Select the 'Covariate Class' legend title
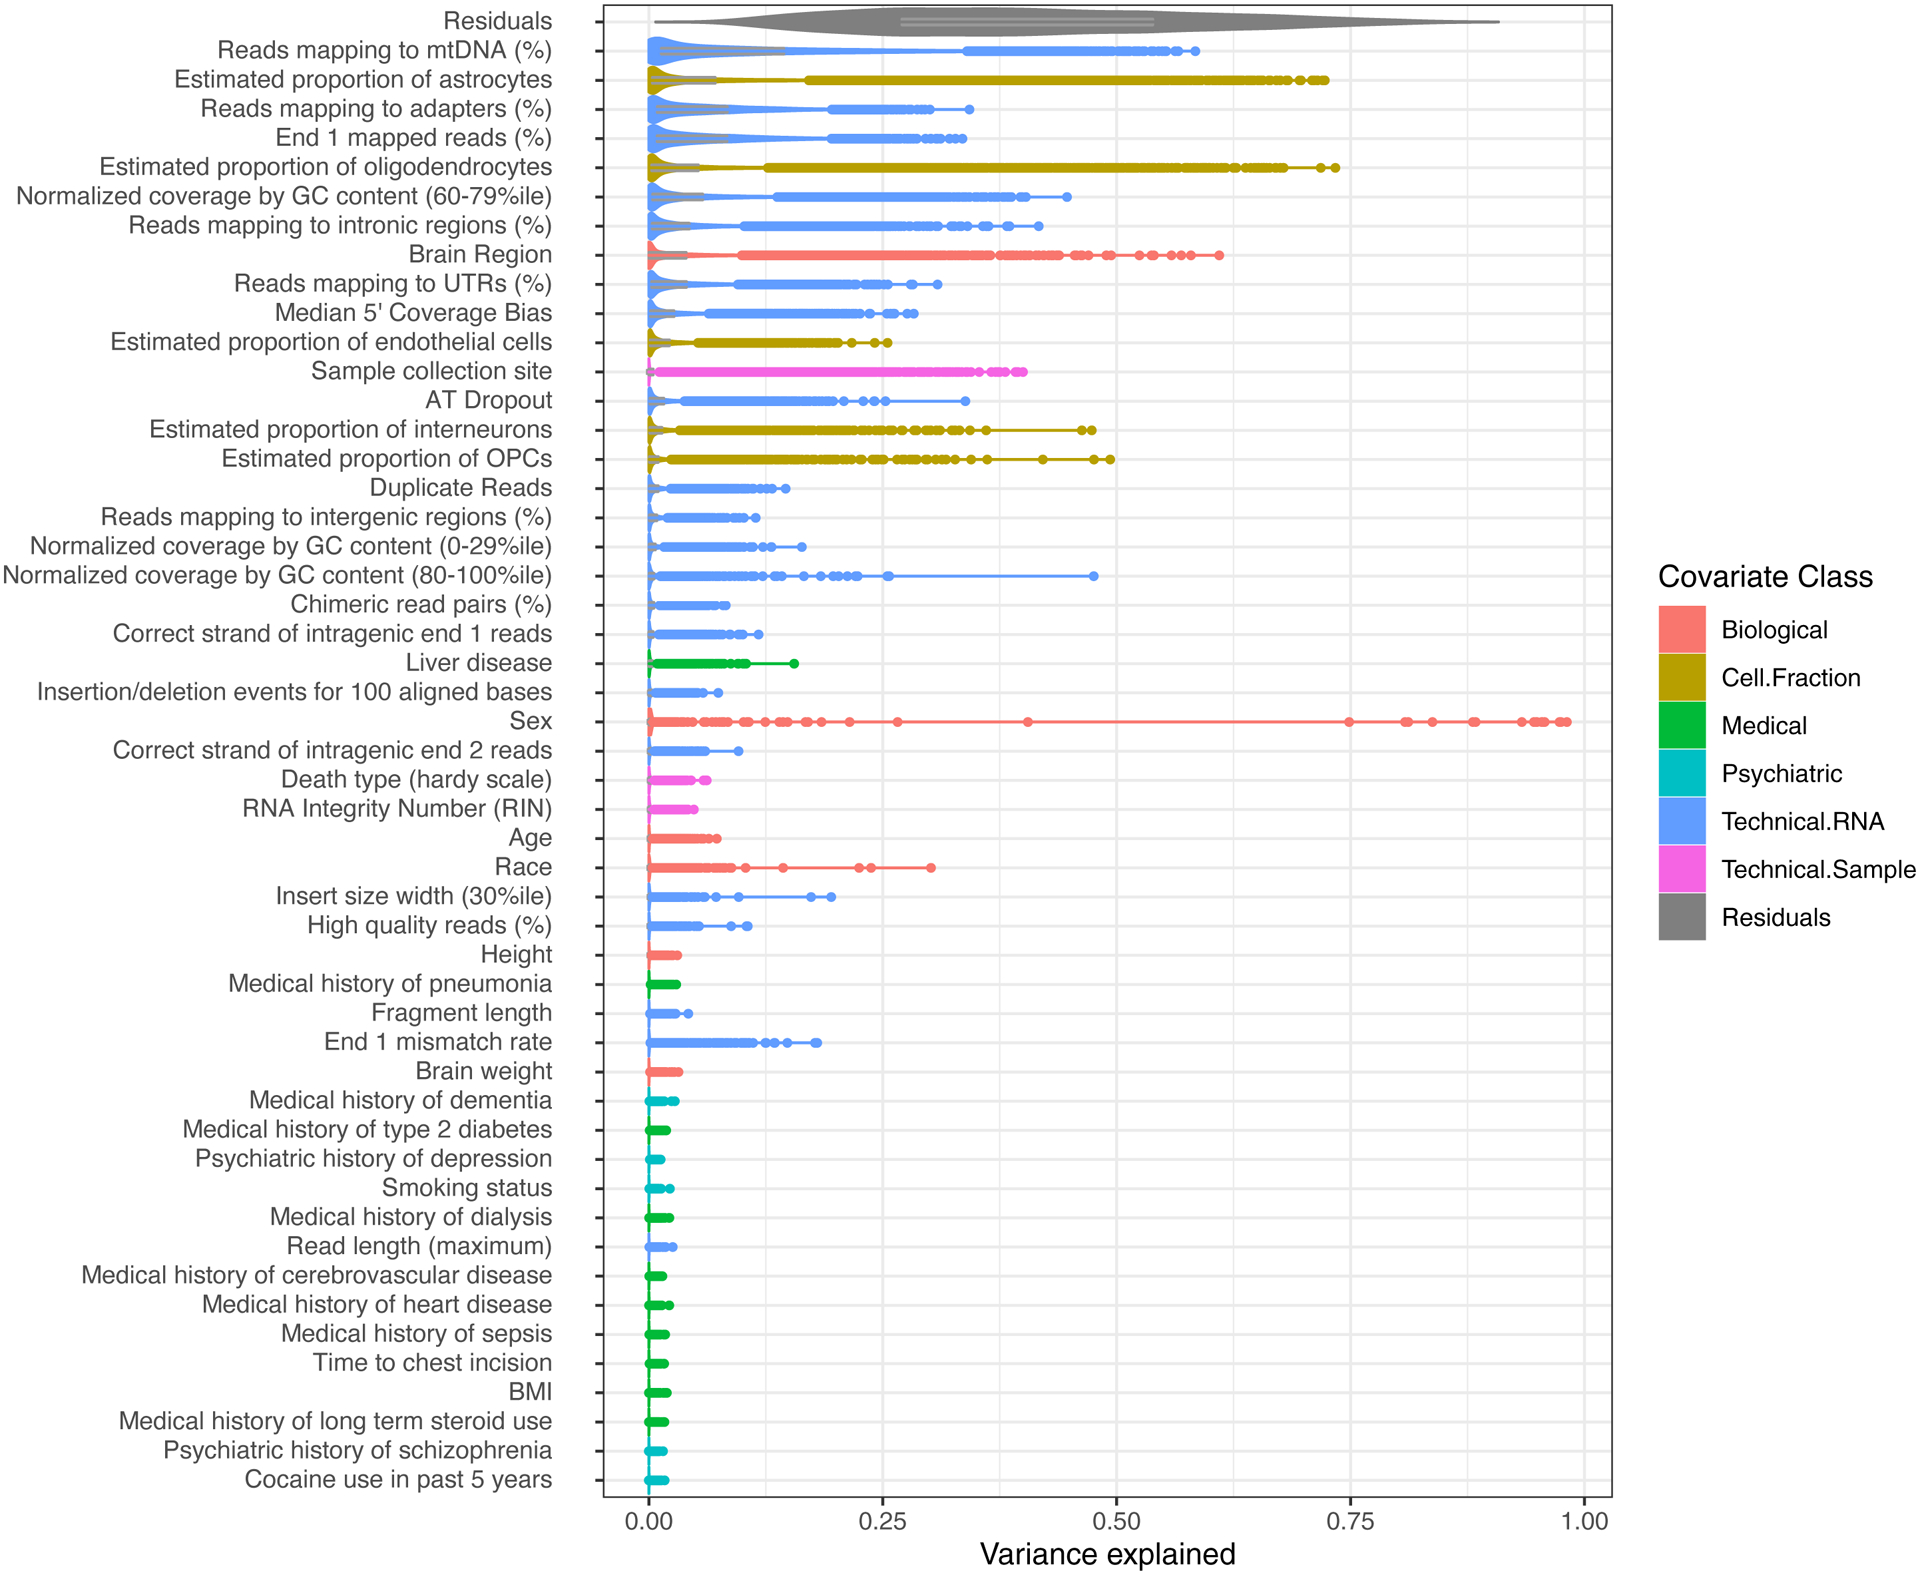 pos(1765,577)
